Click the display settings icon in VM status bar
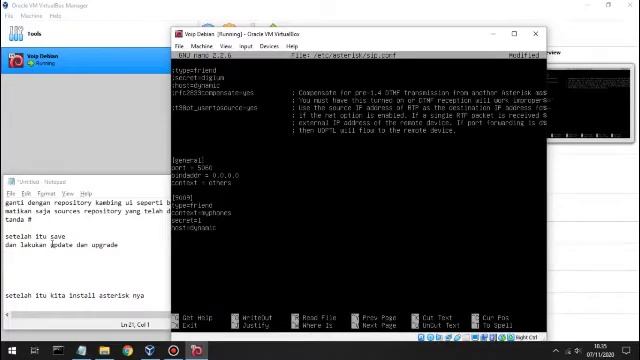 (475, 338)
